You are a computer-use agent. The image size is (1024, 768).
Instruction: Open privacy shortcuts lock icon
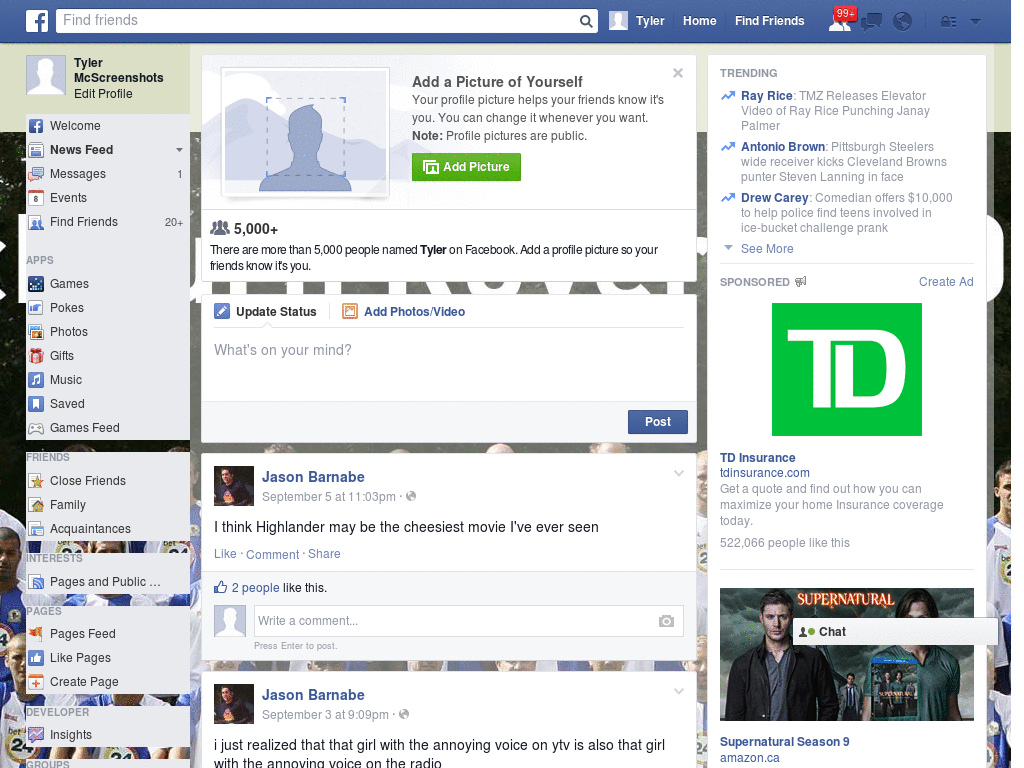[949, 22]
